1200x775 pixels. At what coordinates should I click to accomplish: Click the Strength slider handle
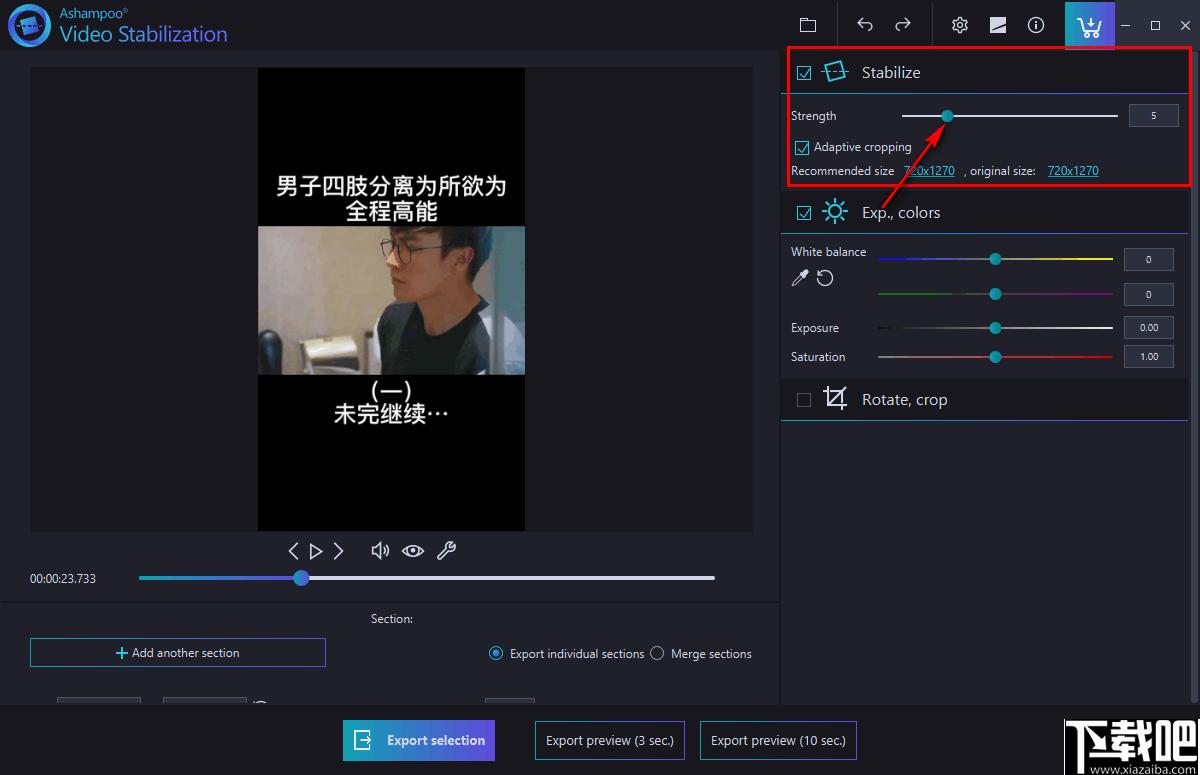click(947, 116)
